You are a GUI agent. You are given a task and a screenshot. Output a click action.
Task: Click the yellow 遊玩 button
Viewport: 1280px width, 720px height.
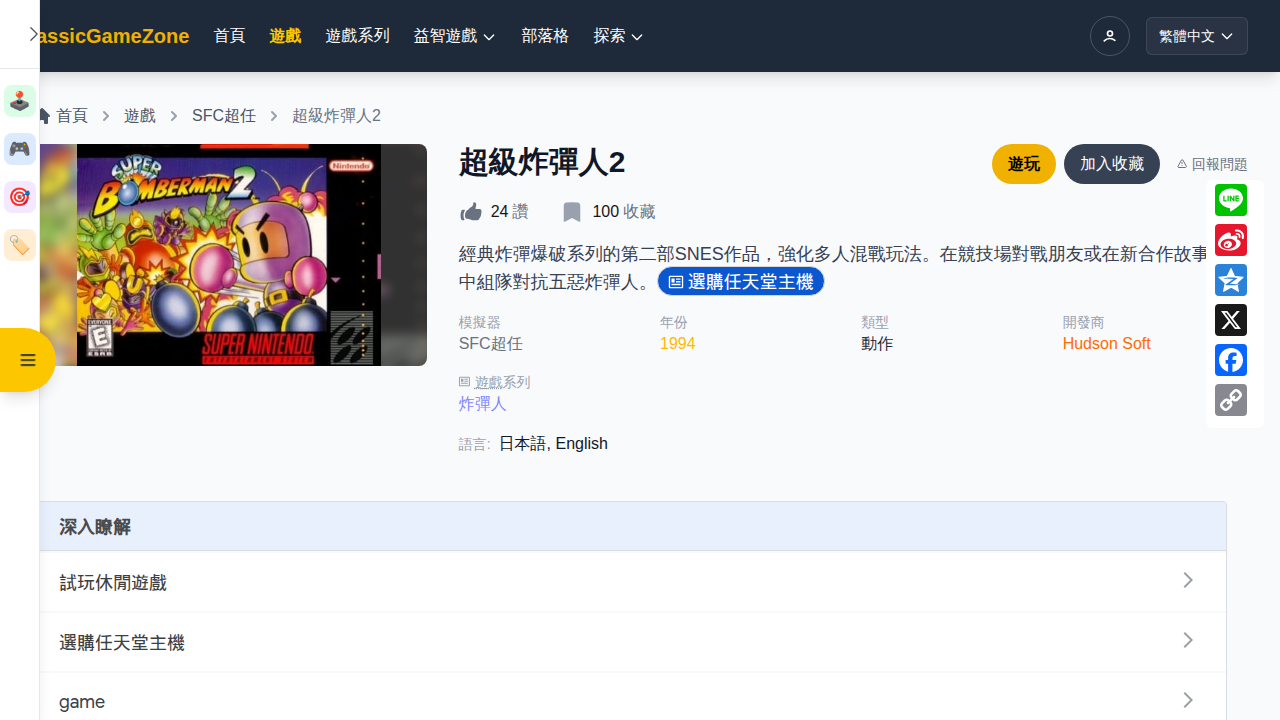coord(1024,164)
